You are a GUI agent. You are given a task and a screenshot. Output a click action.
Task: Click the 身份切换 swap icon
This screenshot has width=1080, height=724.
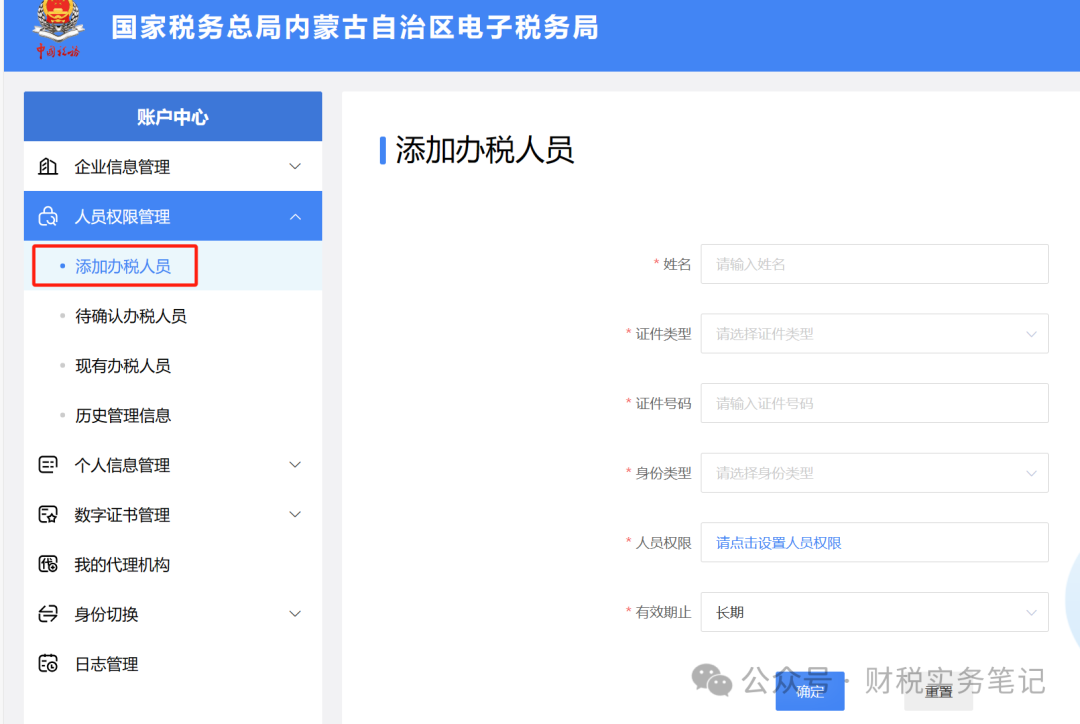pos(48,614)
